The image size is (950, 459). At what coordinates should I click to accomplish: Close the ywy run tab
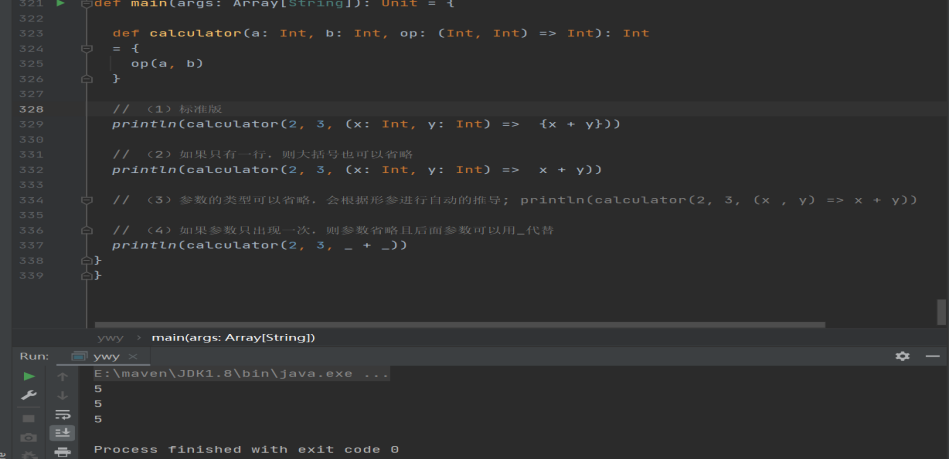(133, 356)
